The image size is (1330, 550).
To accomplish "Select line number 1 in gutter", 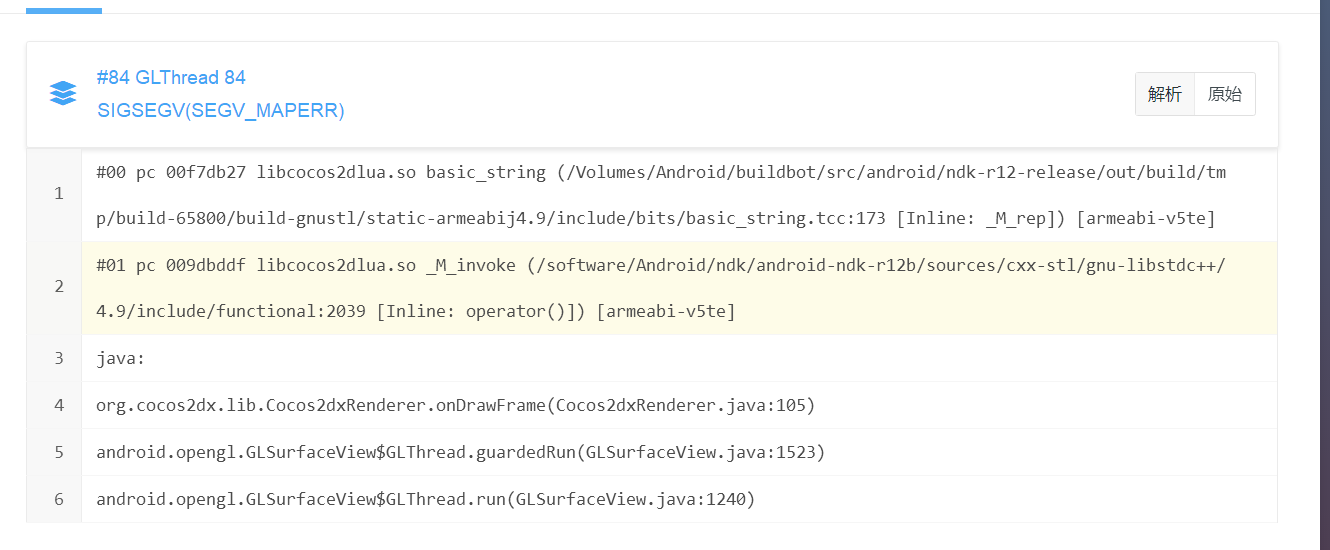I will tap(59, 194).
